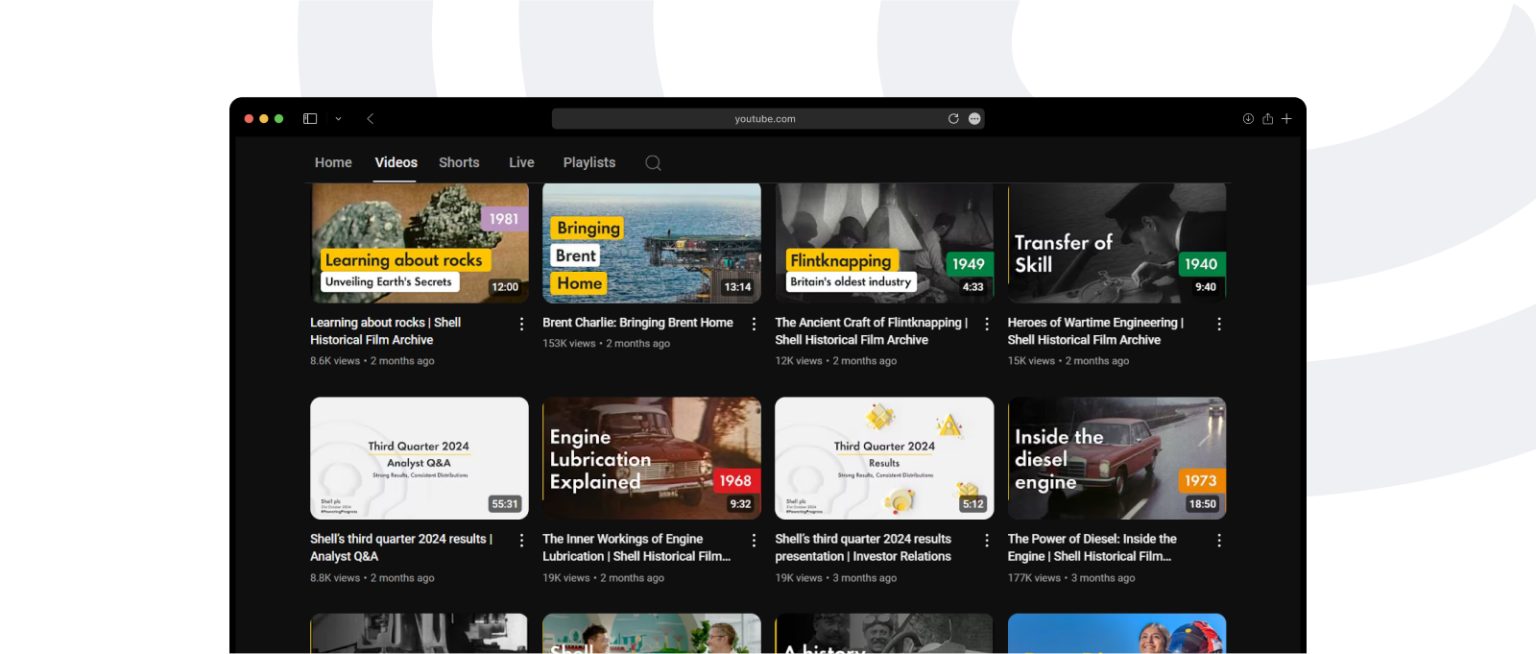The image size is (1536, 654).
Task: Share the current page
Action: 1267,118
